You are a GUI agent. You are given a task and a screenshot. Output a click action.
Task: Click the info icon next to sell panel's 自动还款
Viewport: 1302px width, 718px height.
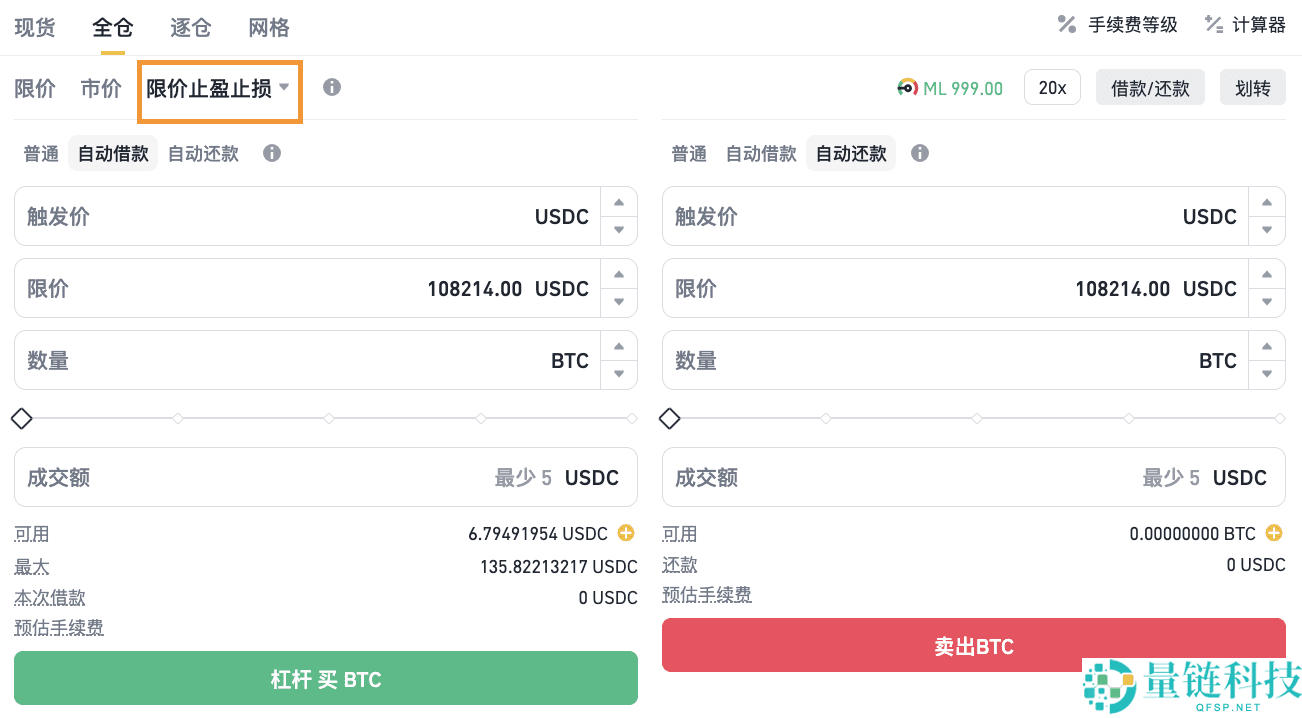(x=919, y=152)
